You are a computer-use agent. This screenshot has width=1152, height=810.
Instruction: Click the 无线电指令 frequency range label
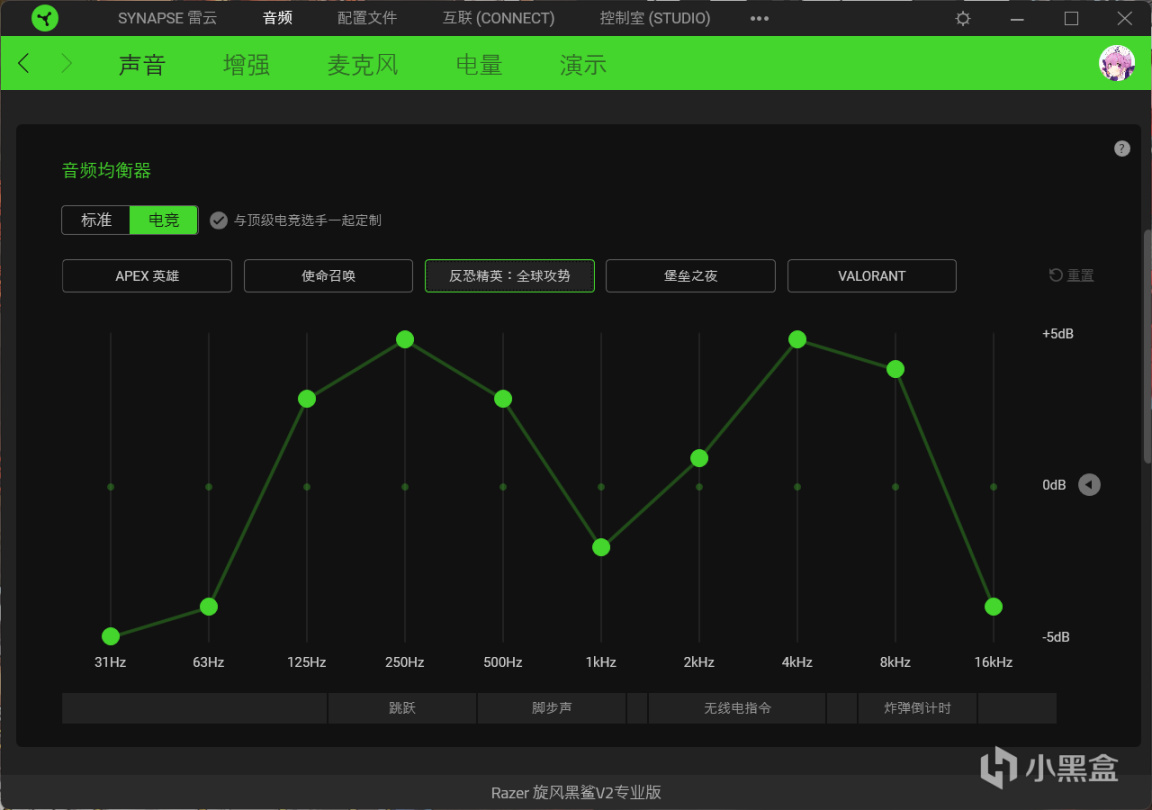(737, 708)
